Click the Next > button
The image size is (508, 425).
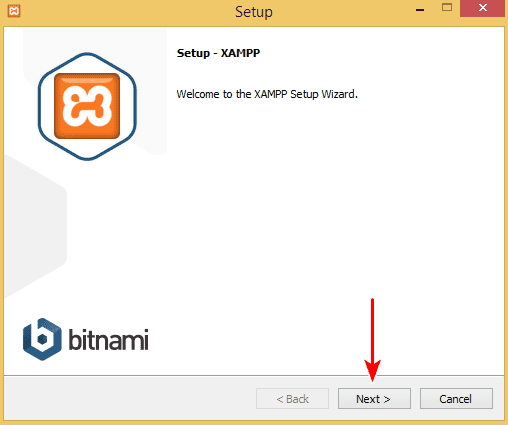[374, 398]
